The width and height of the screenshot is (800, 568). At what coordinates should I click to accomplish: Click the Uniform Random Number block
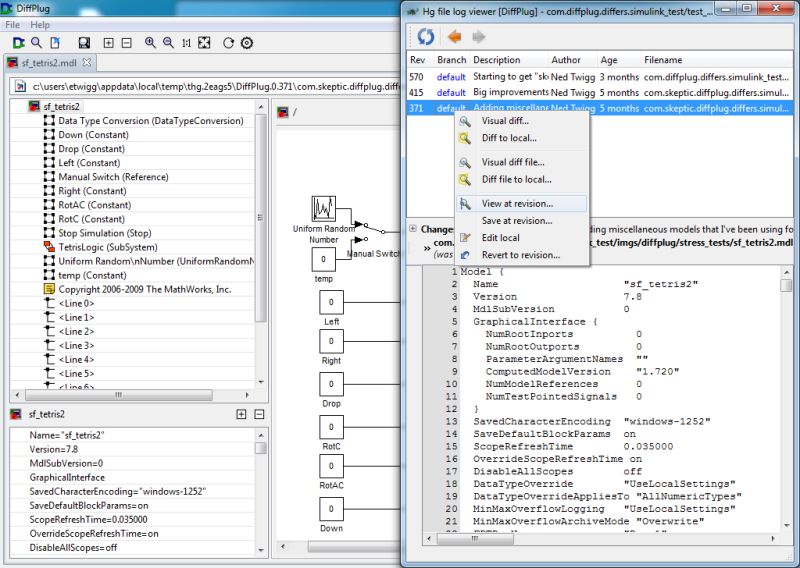[x=323, y=209]
